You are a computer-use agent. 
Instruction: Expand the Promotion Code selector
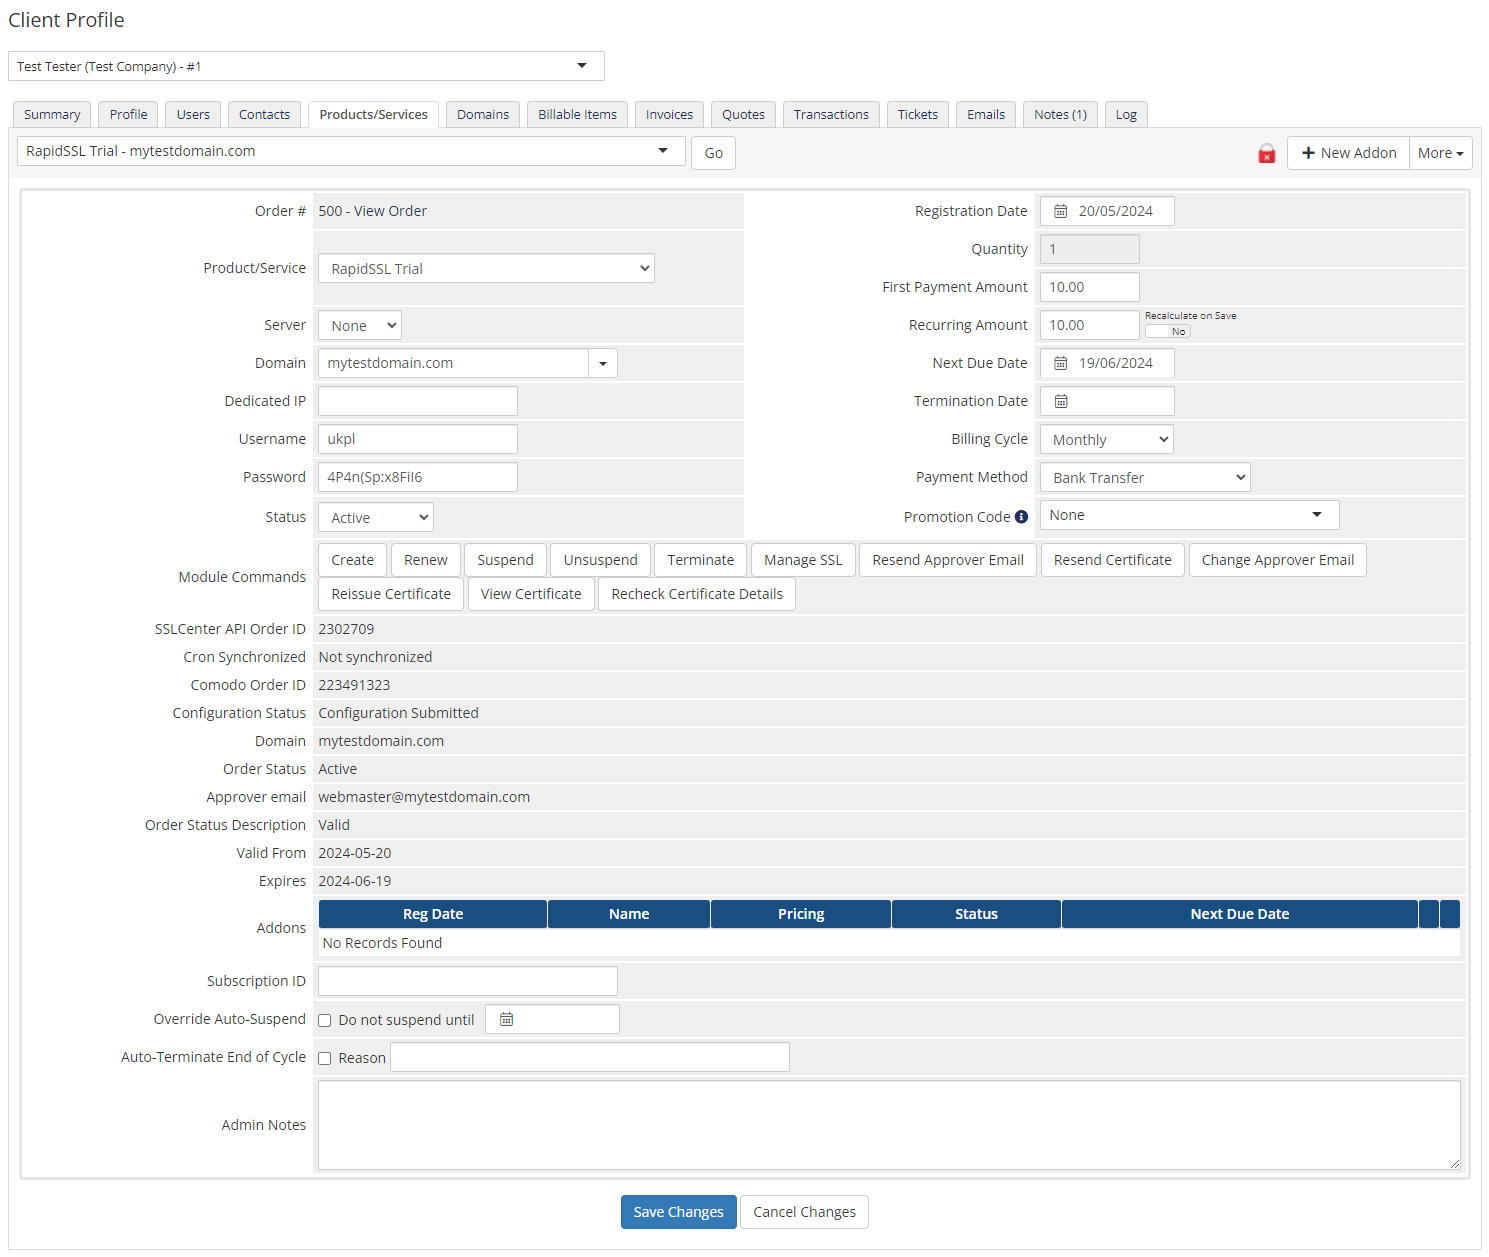click(1317, 514)
